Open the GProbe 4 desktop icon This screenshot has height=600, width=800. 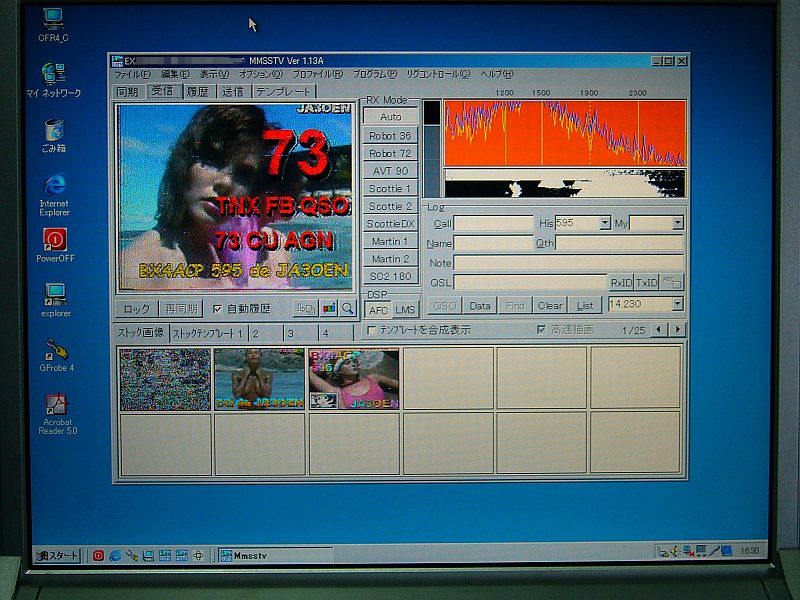[x=56, y=350]
